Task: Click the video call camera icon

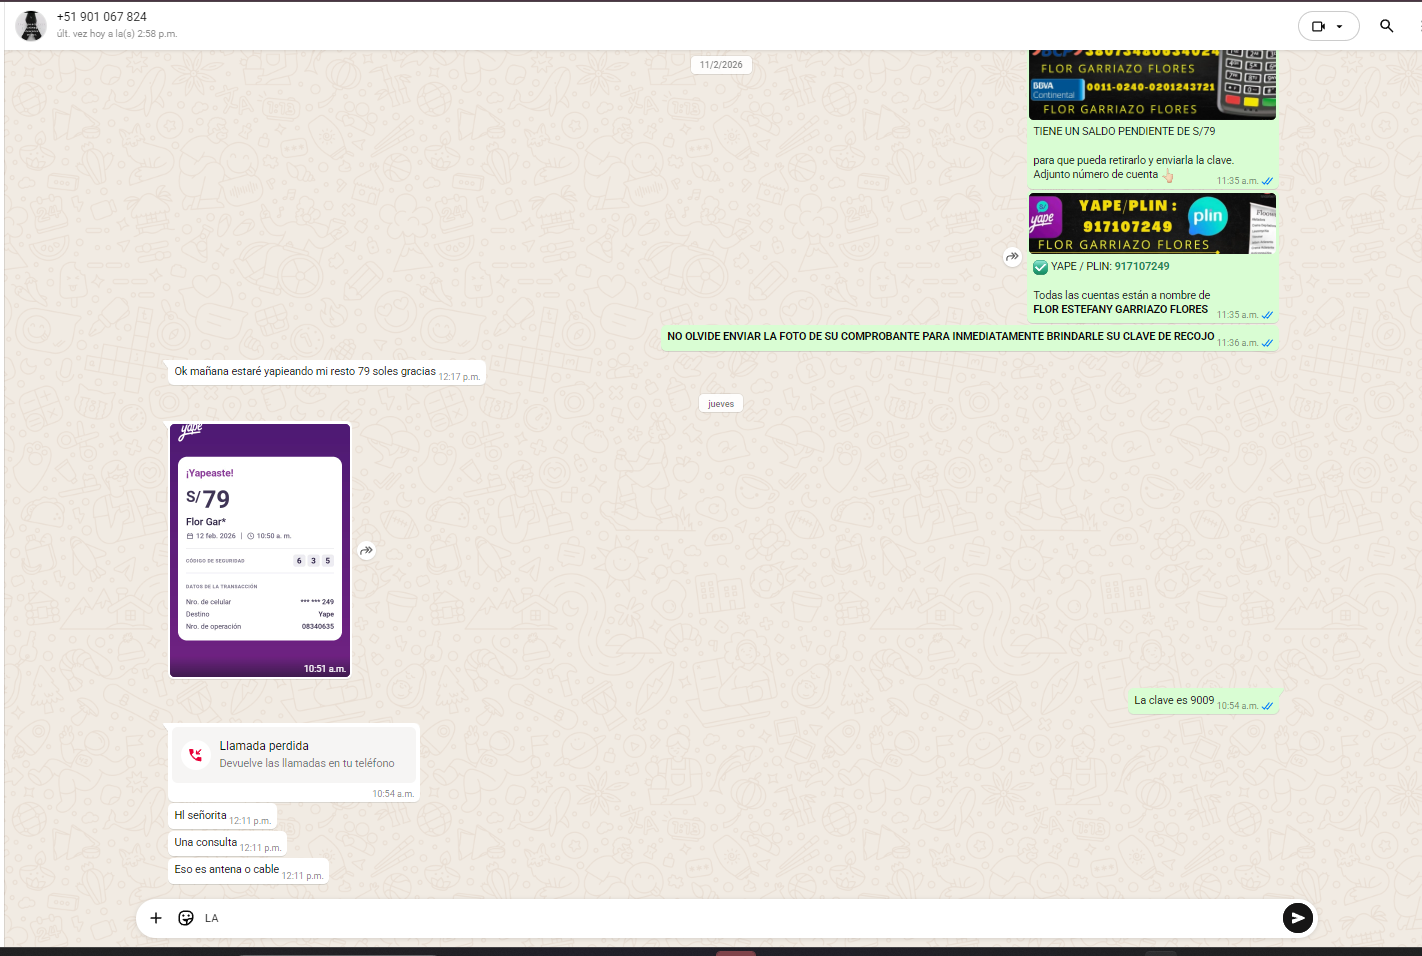Action: pyautogui.click(x=1318, y=27)
